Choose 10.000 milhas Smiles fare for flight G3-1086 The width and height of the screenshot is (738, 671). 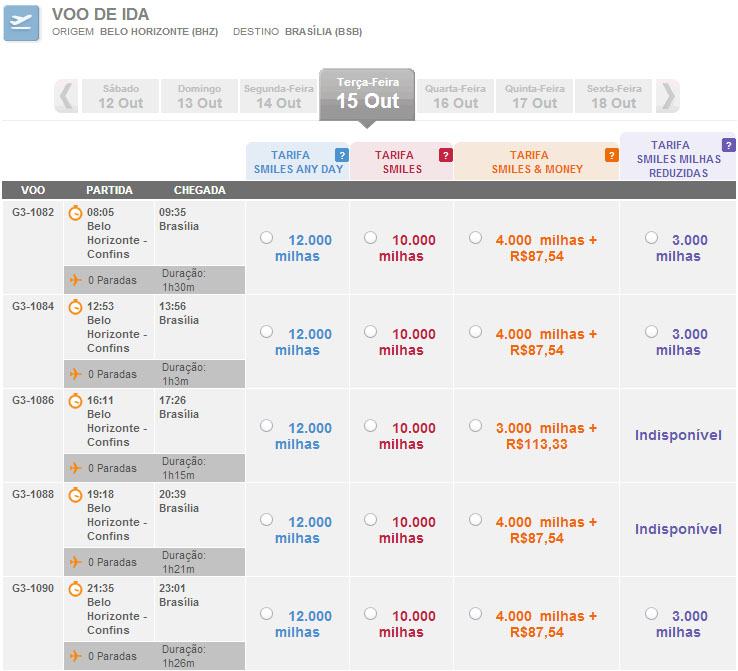(371, 426)
